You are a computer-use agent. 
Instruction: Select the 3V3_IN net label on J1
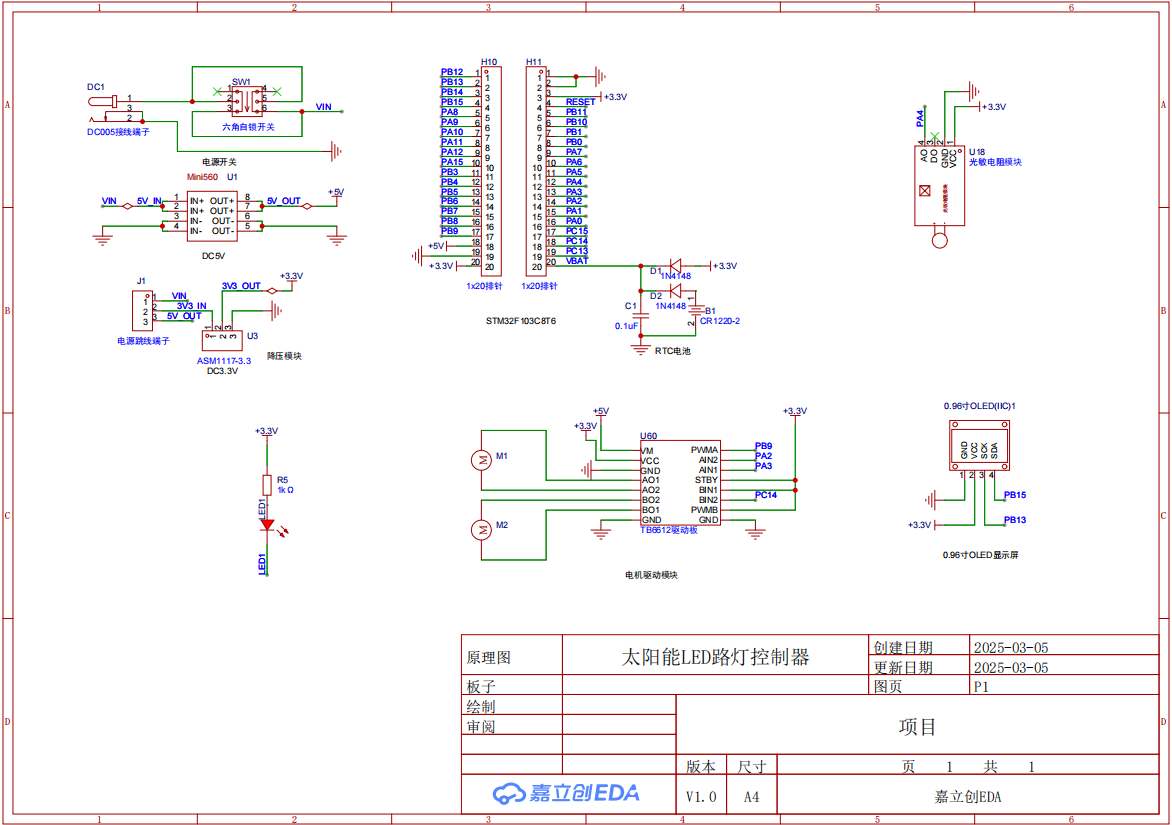tap(191, 306)
